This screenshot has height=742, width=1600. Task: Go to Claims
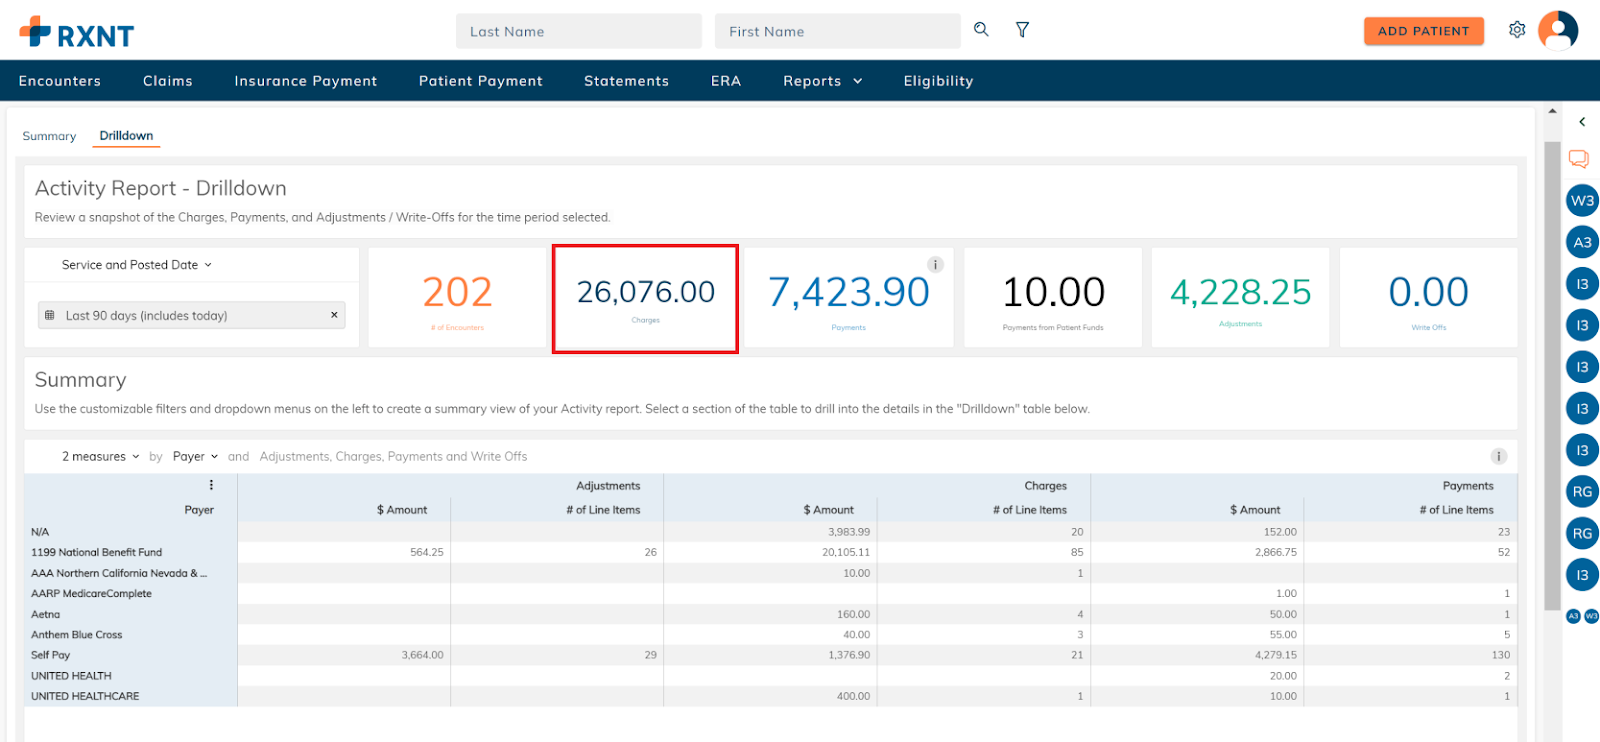click(x=168, y=81)
